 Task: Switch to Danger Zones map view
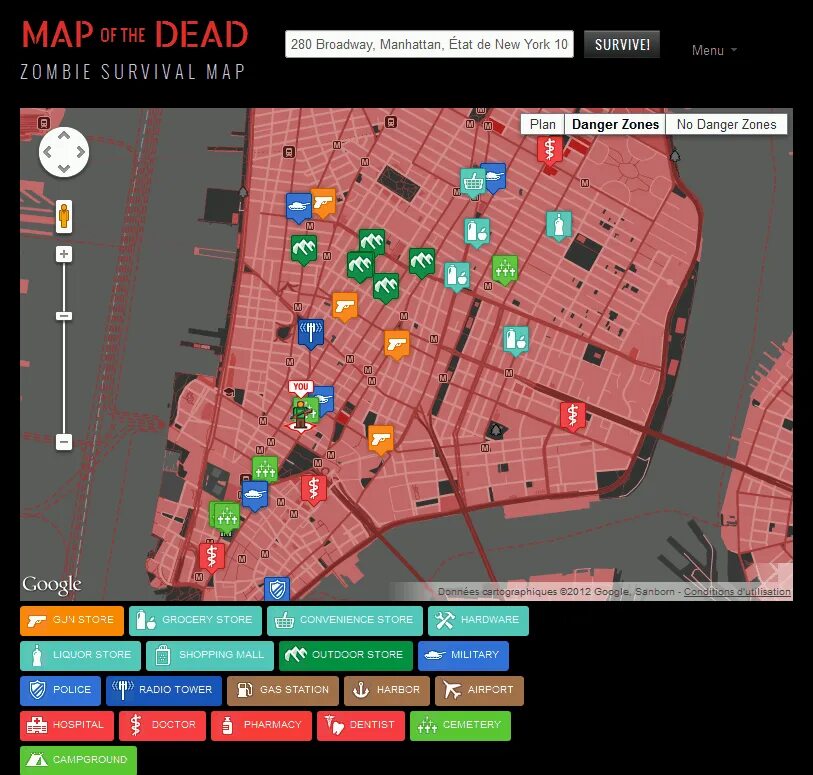click(615, 124)
